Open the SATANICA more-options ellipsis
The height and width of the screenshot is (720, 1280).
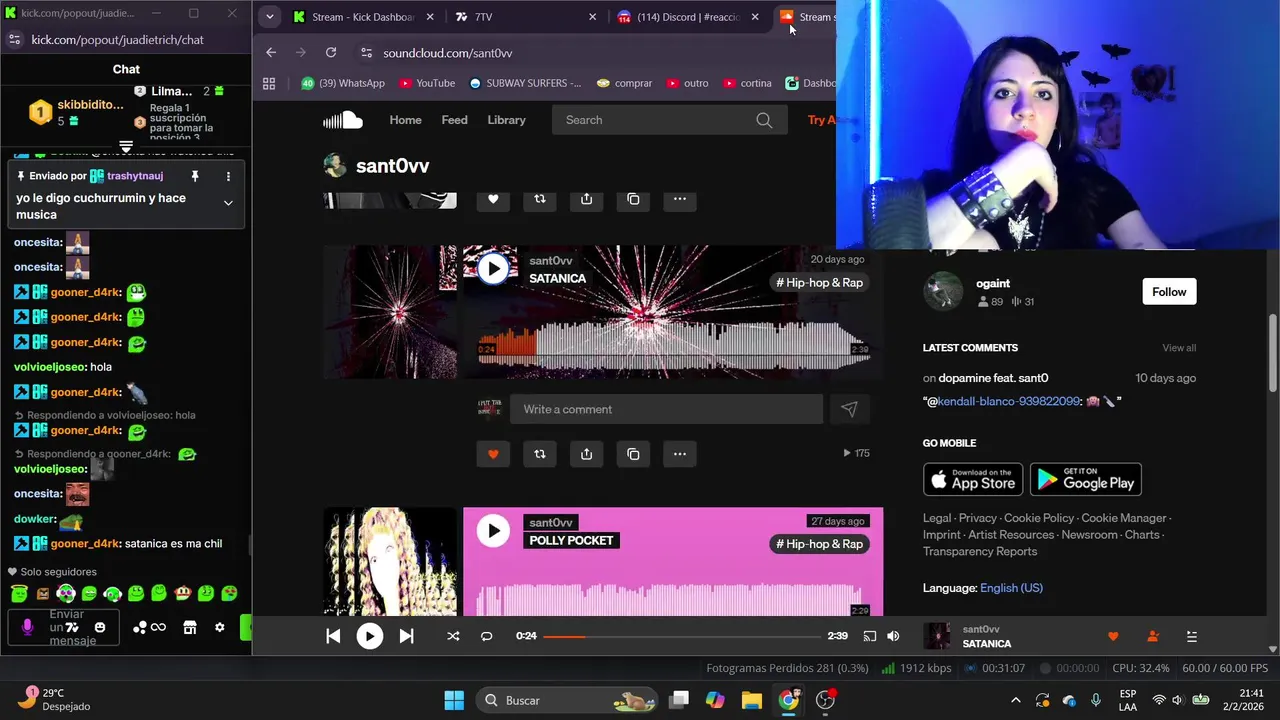680,454
